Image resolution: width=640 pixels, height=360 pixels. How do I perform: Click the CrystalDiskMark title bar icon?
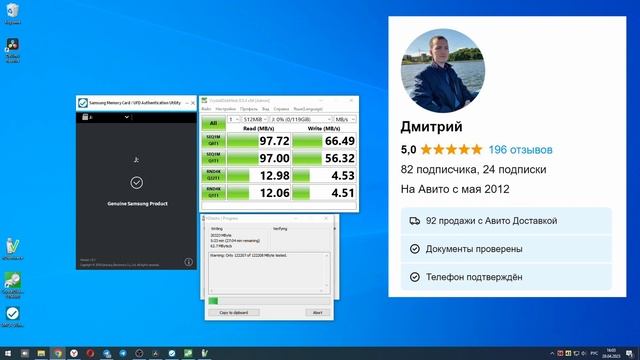point(204,100)
